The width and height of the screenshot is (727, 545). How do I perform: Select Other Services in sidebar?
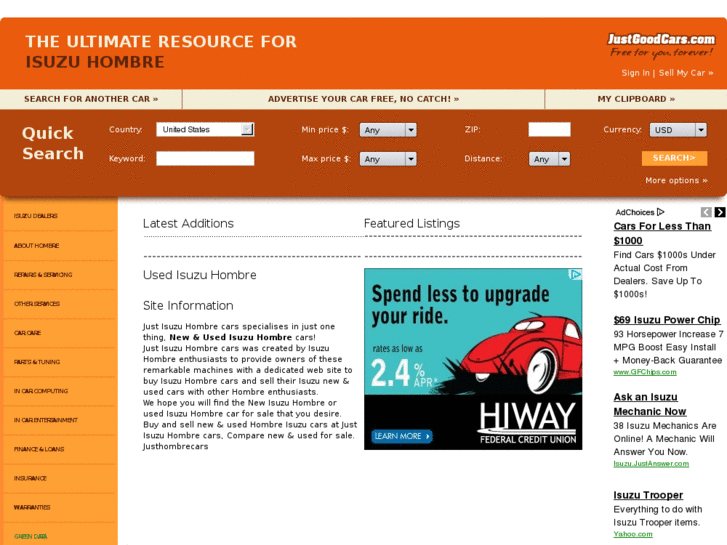(x=37, y=304)
